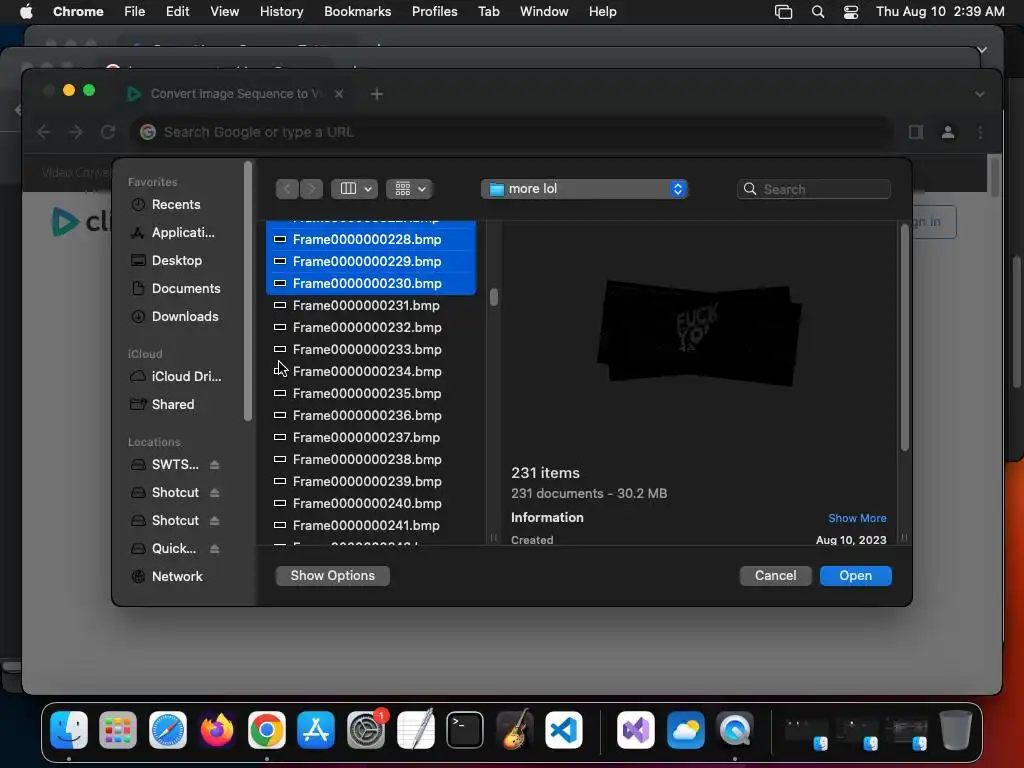Select Desktop in the sidebar
The height and width of the screenshot is (768, 1024).
[176, 261]
